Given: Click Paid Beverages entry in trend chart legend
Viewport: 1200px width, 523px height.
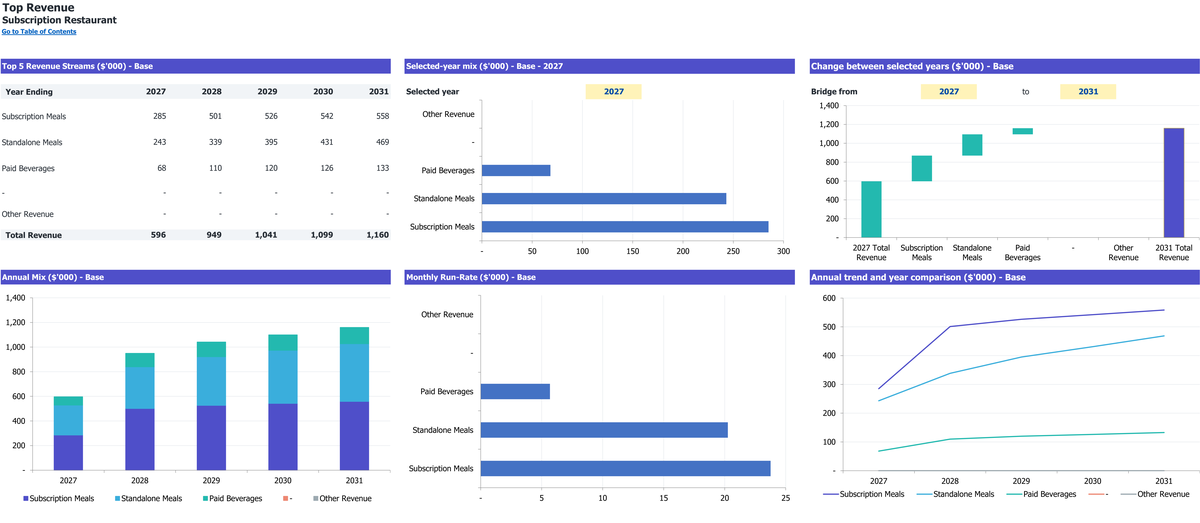Looking at the screenshot, I should 1040,494.
